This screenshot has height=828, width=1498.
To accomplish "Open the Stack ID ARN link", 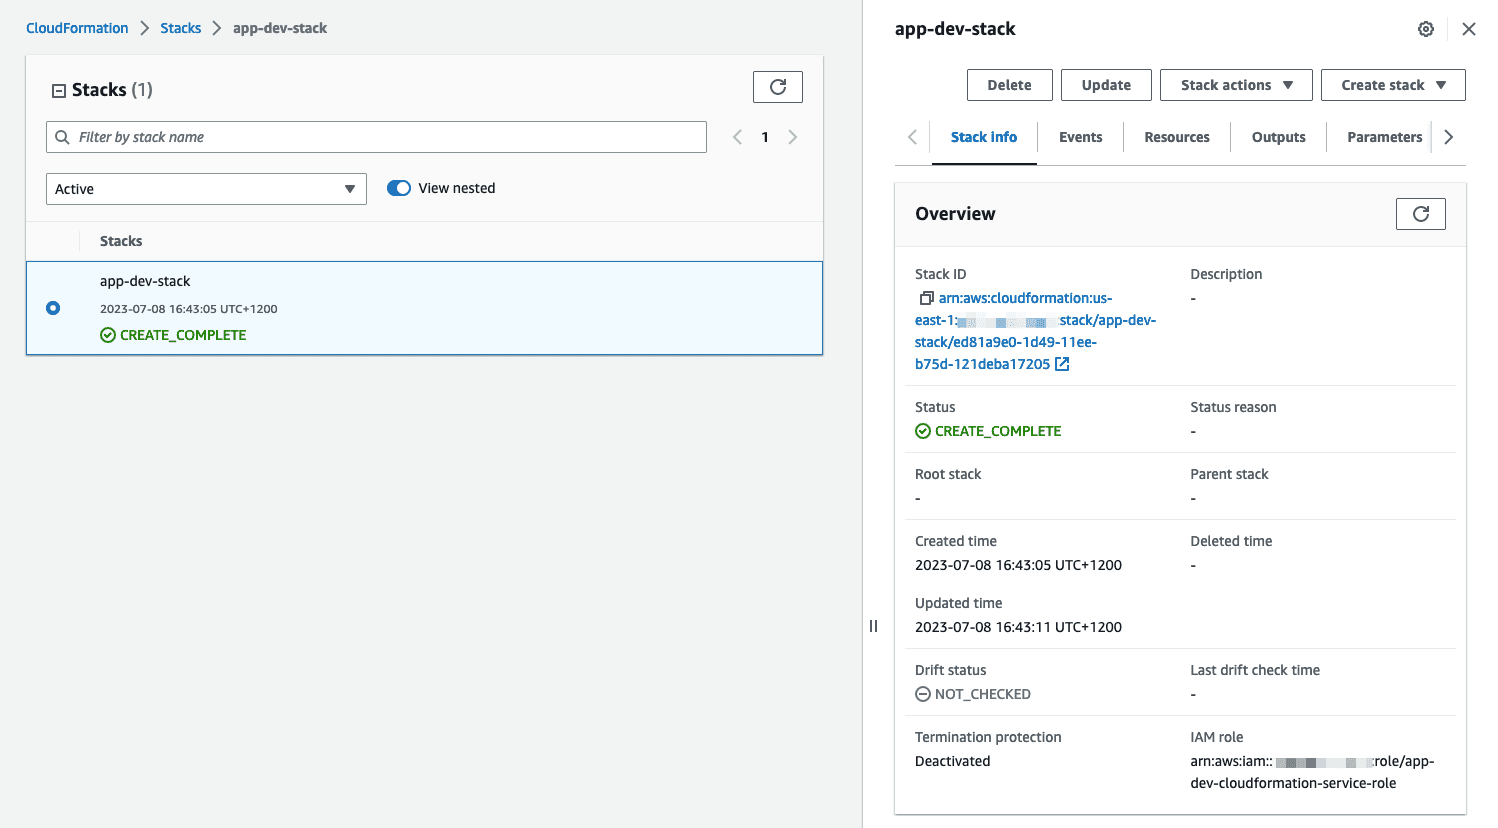I will [x=1035, y=331].
